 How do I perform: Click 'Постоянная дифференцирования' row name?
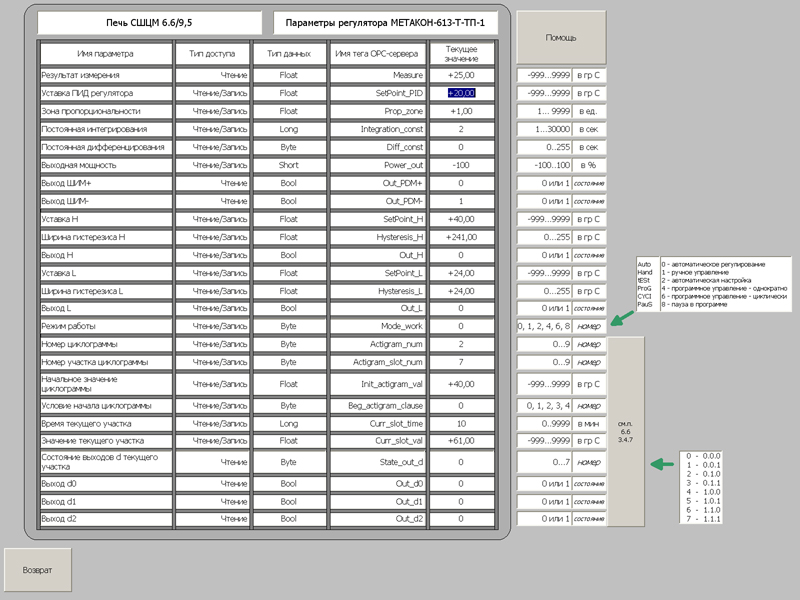(106, 147)
